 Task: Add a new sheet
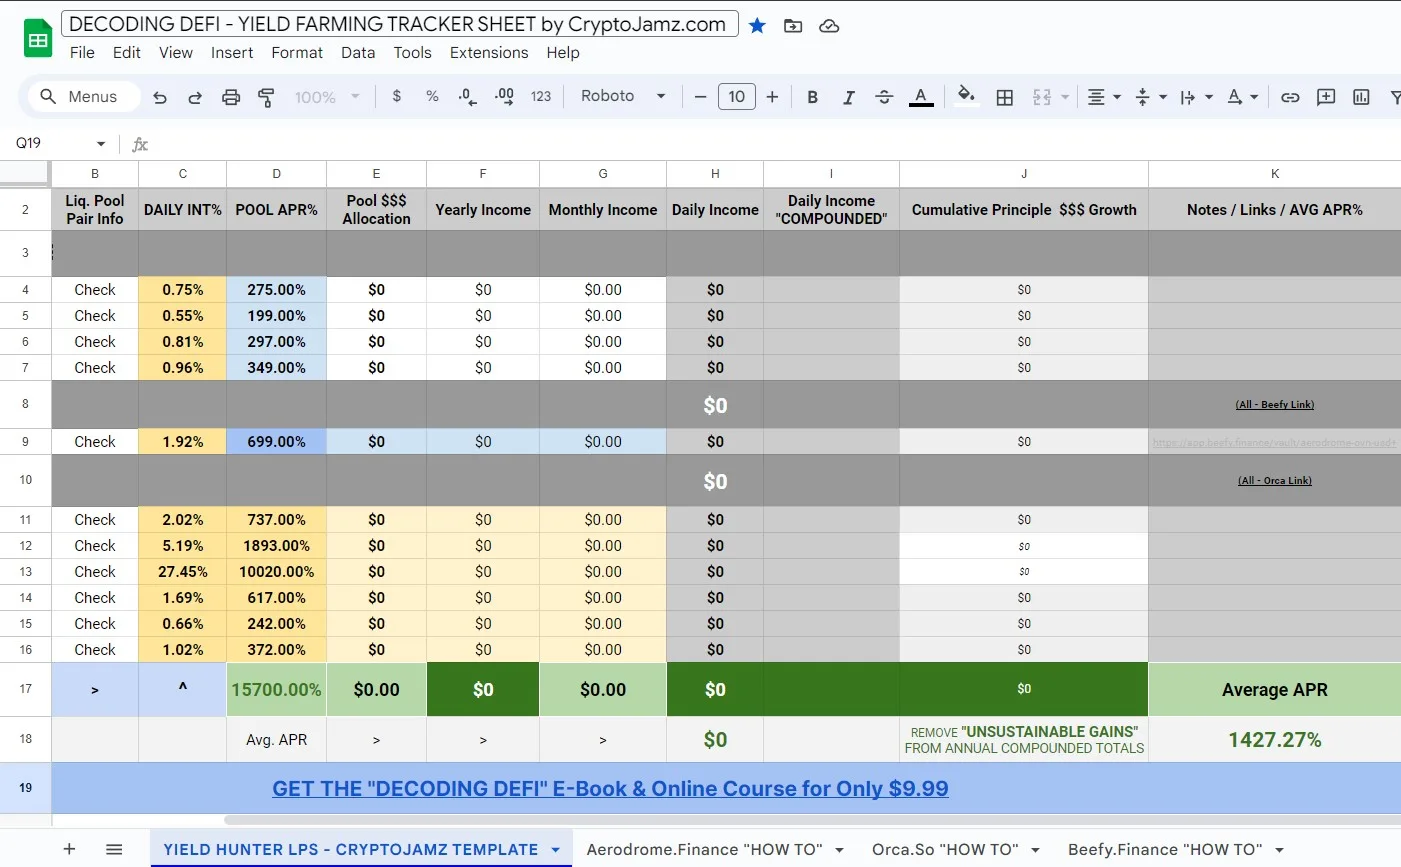click(x=69, y=849)
